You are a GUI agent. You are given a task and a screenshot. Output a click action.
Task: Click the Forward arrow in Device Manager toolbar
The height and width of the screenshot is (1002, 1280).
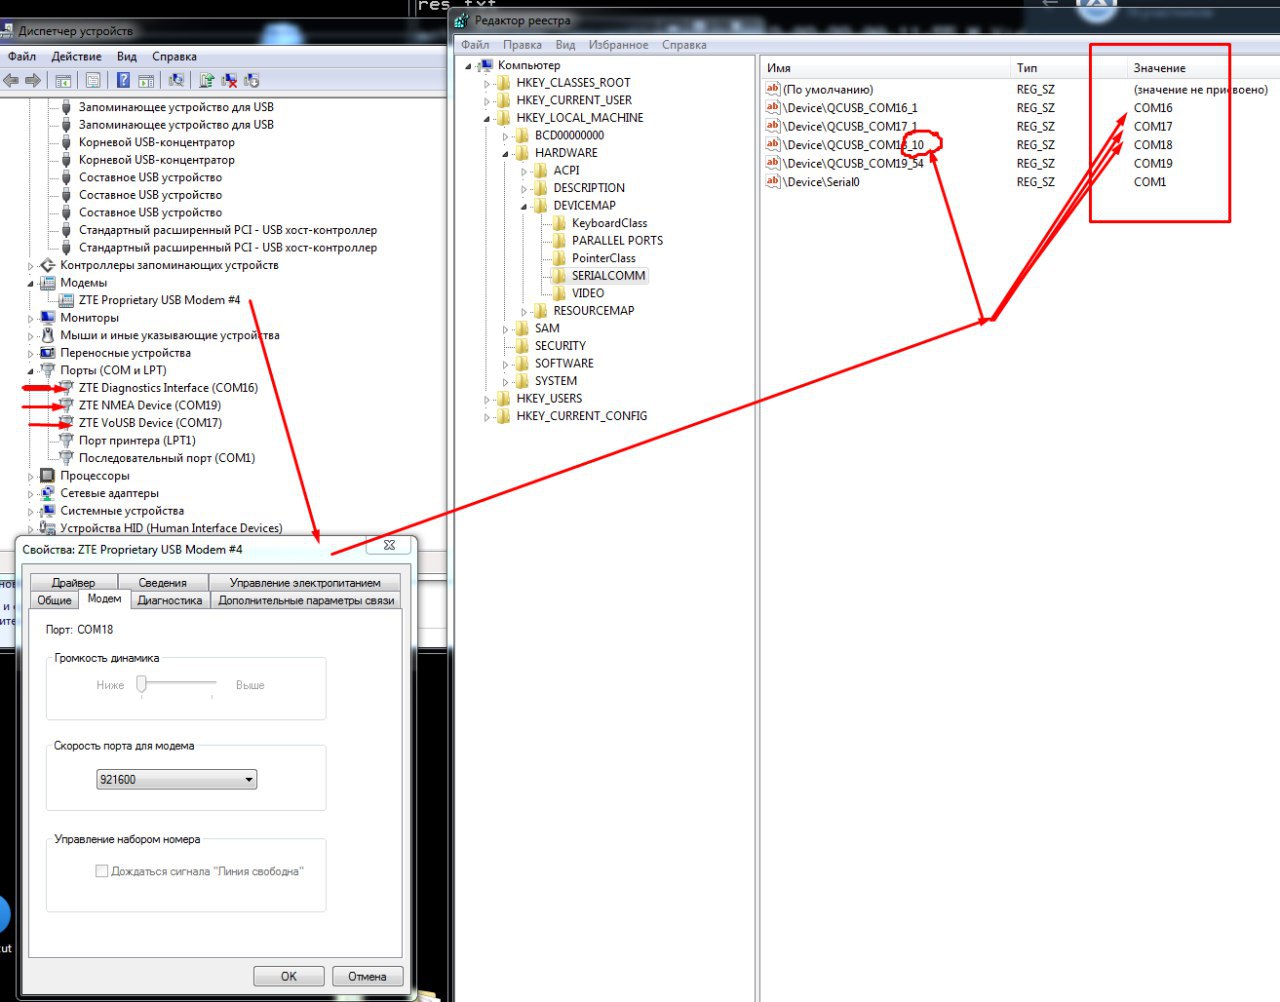coord(33,80)
